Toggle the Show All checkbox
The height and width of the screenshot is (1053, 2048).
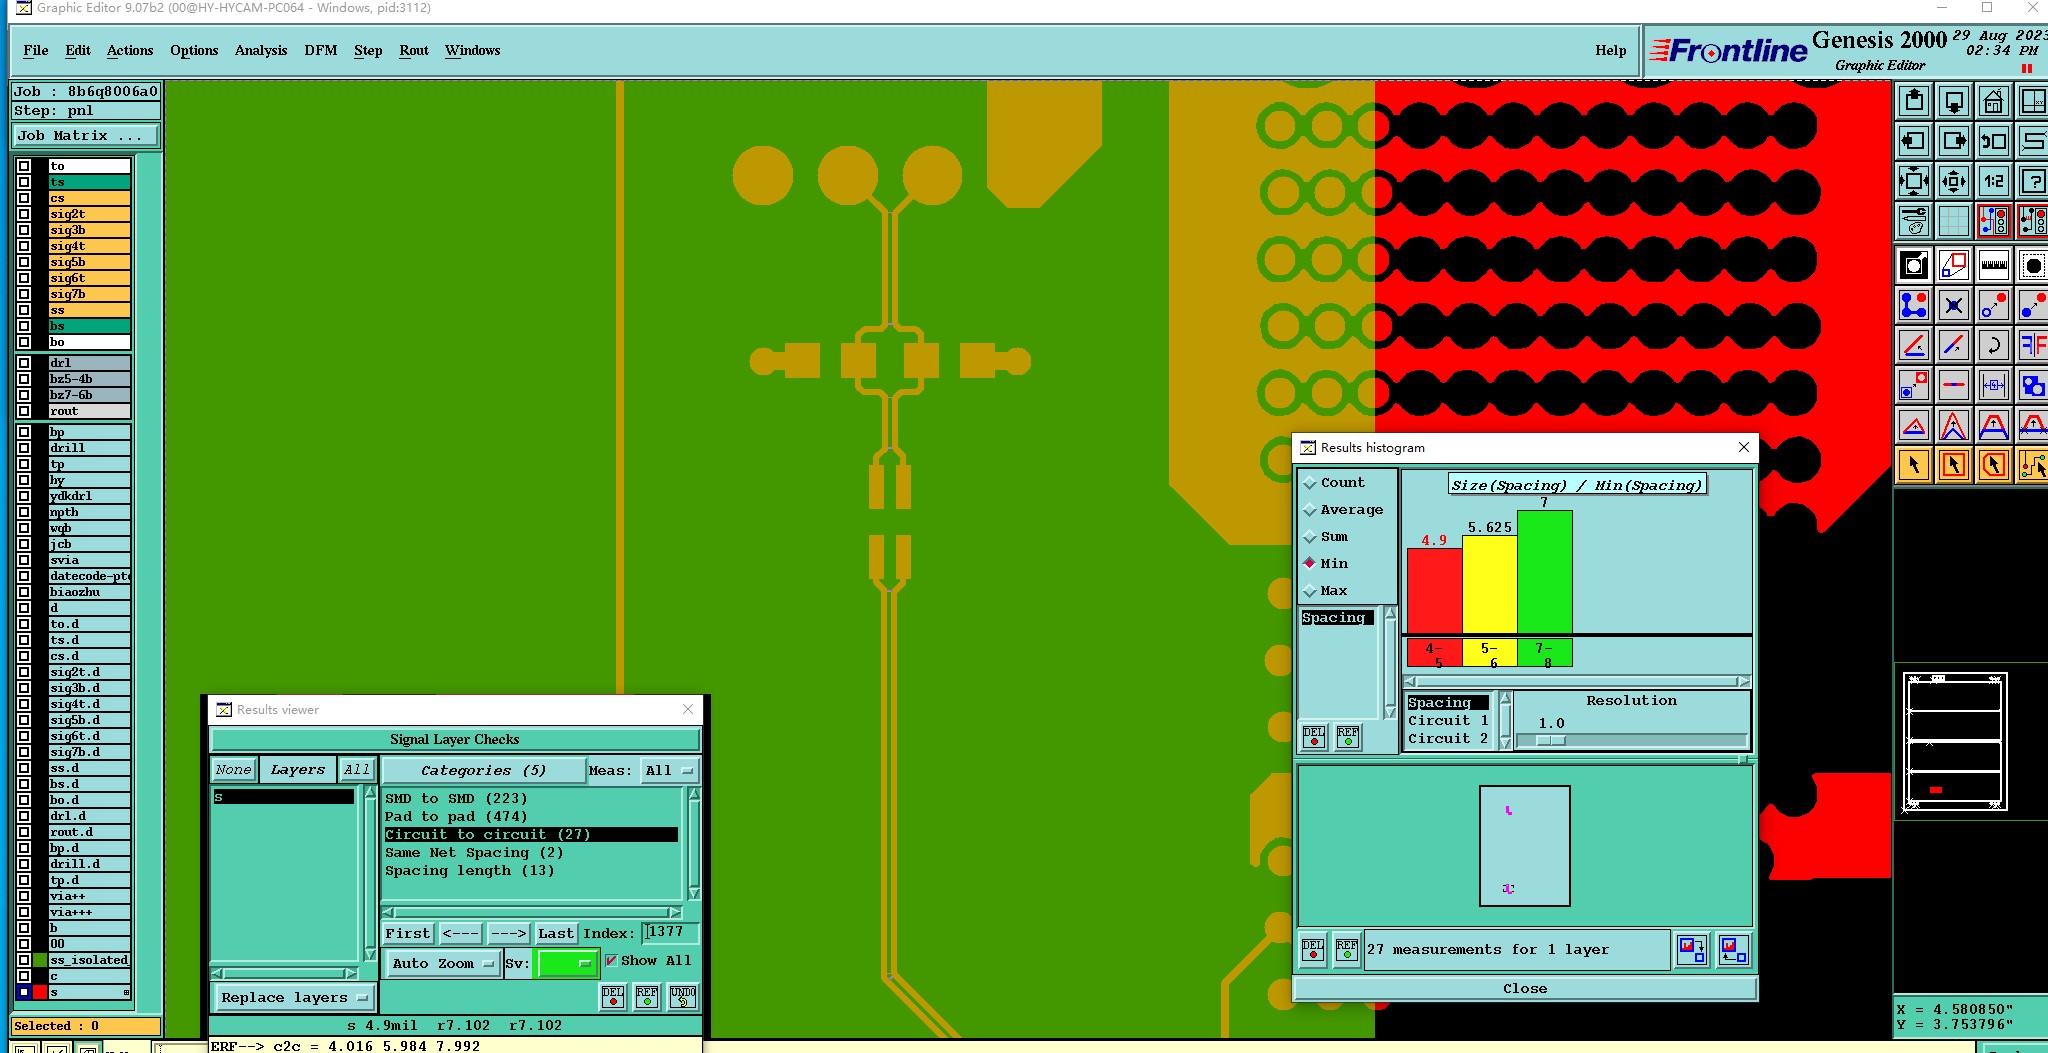coord(611,961)
